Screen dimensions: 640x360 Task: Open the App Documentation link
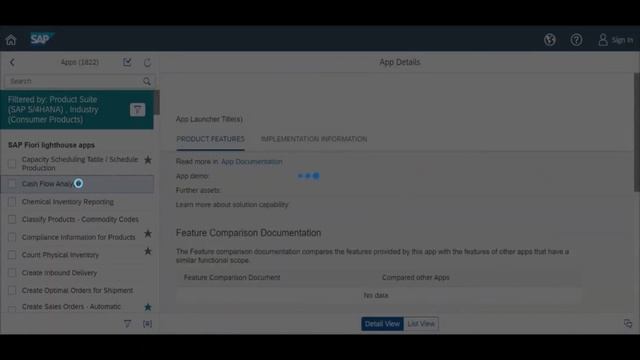(252, 162)
